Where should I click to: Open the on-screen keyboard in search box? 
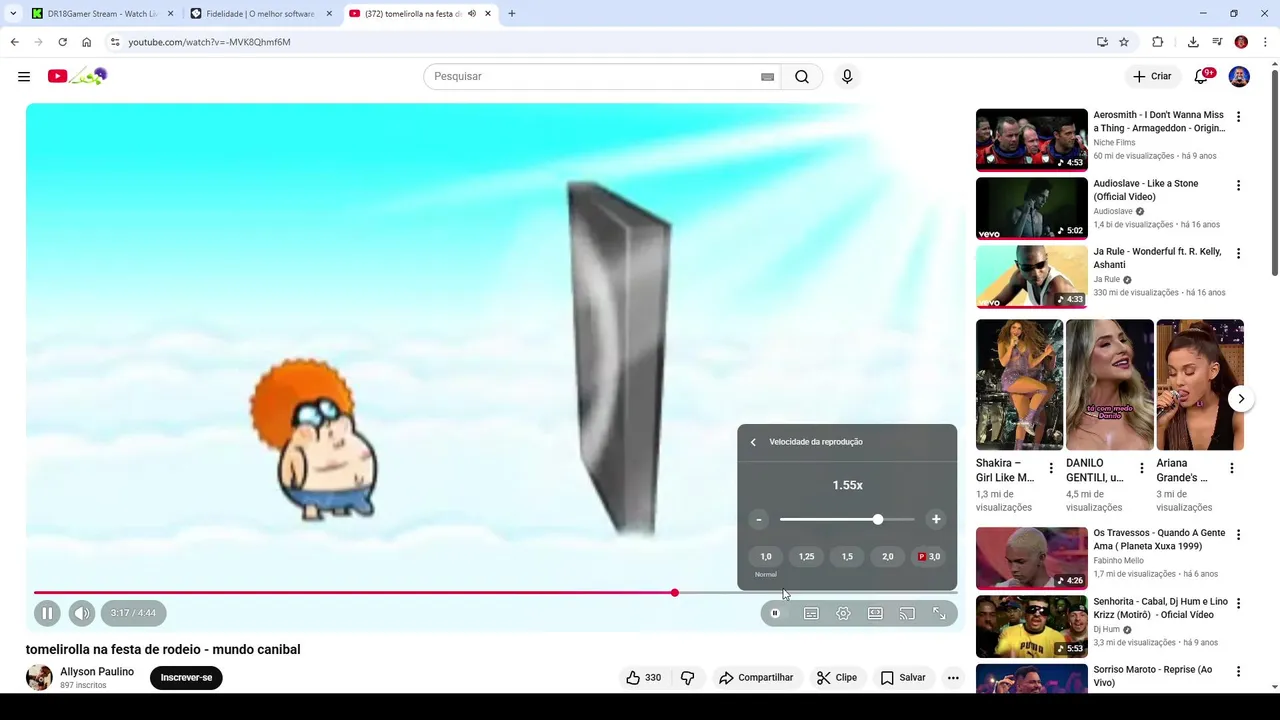pyautogui.click(x=767, y=77)
